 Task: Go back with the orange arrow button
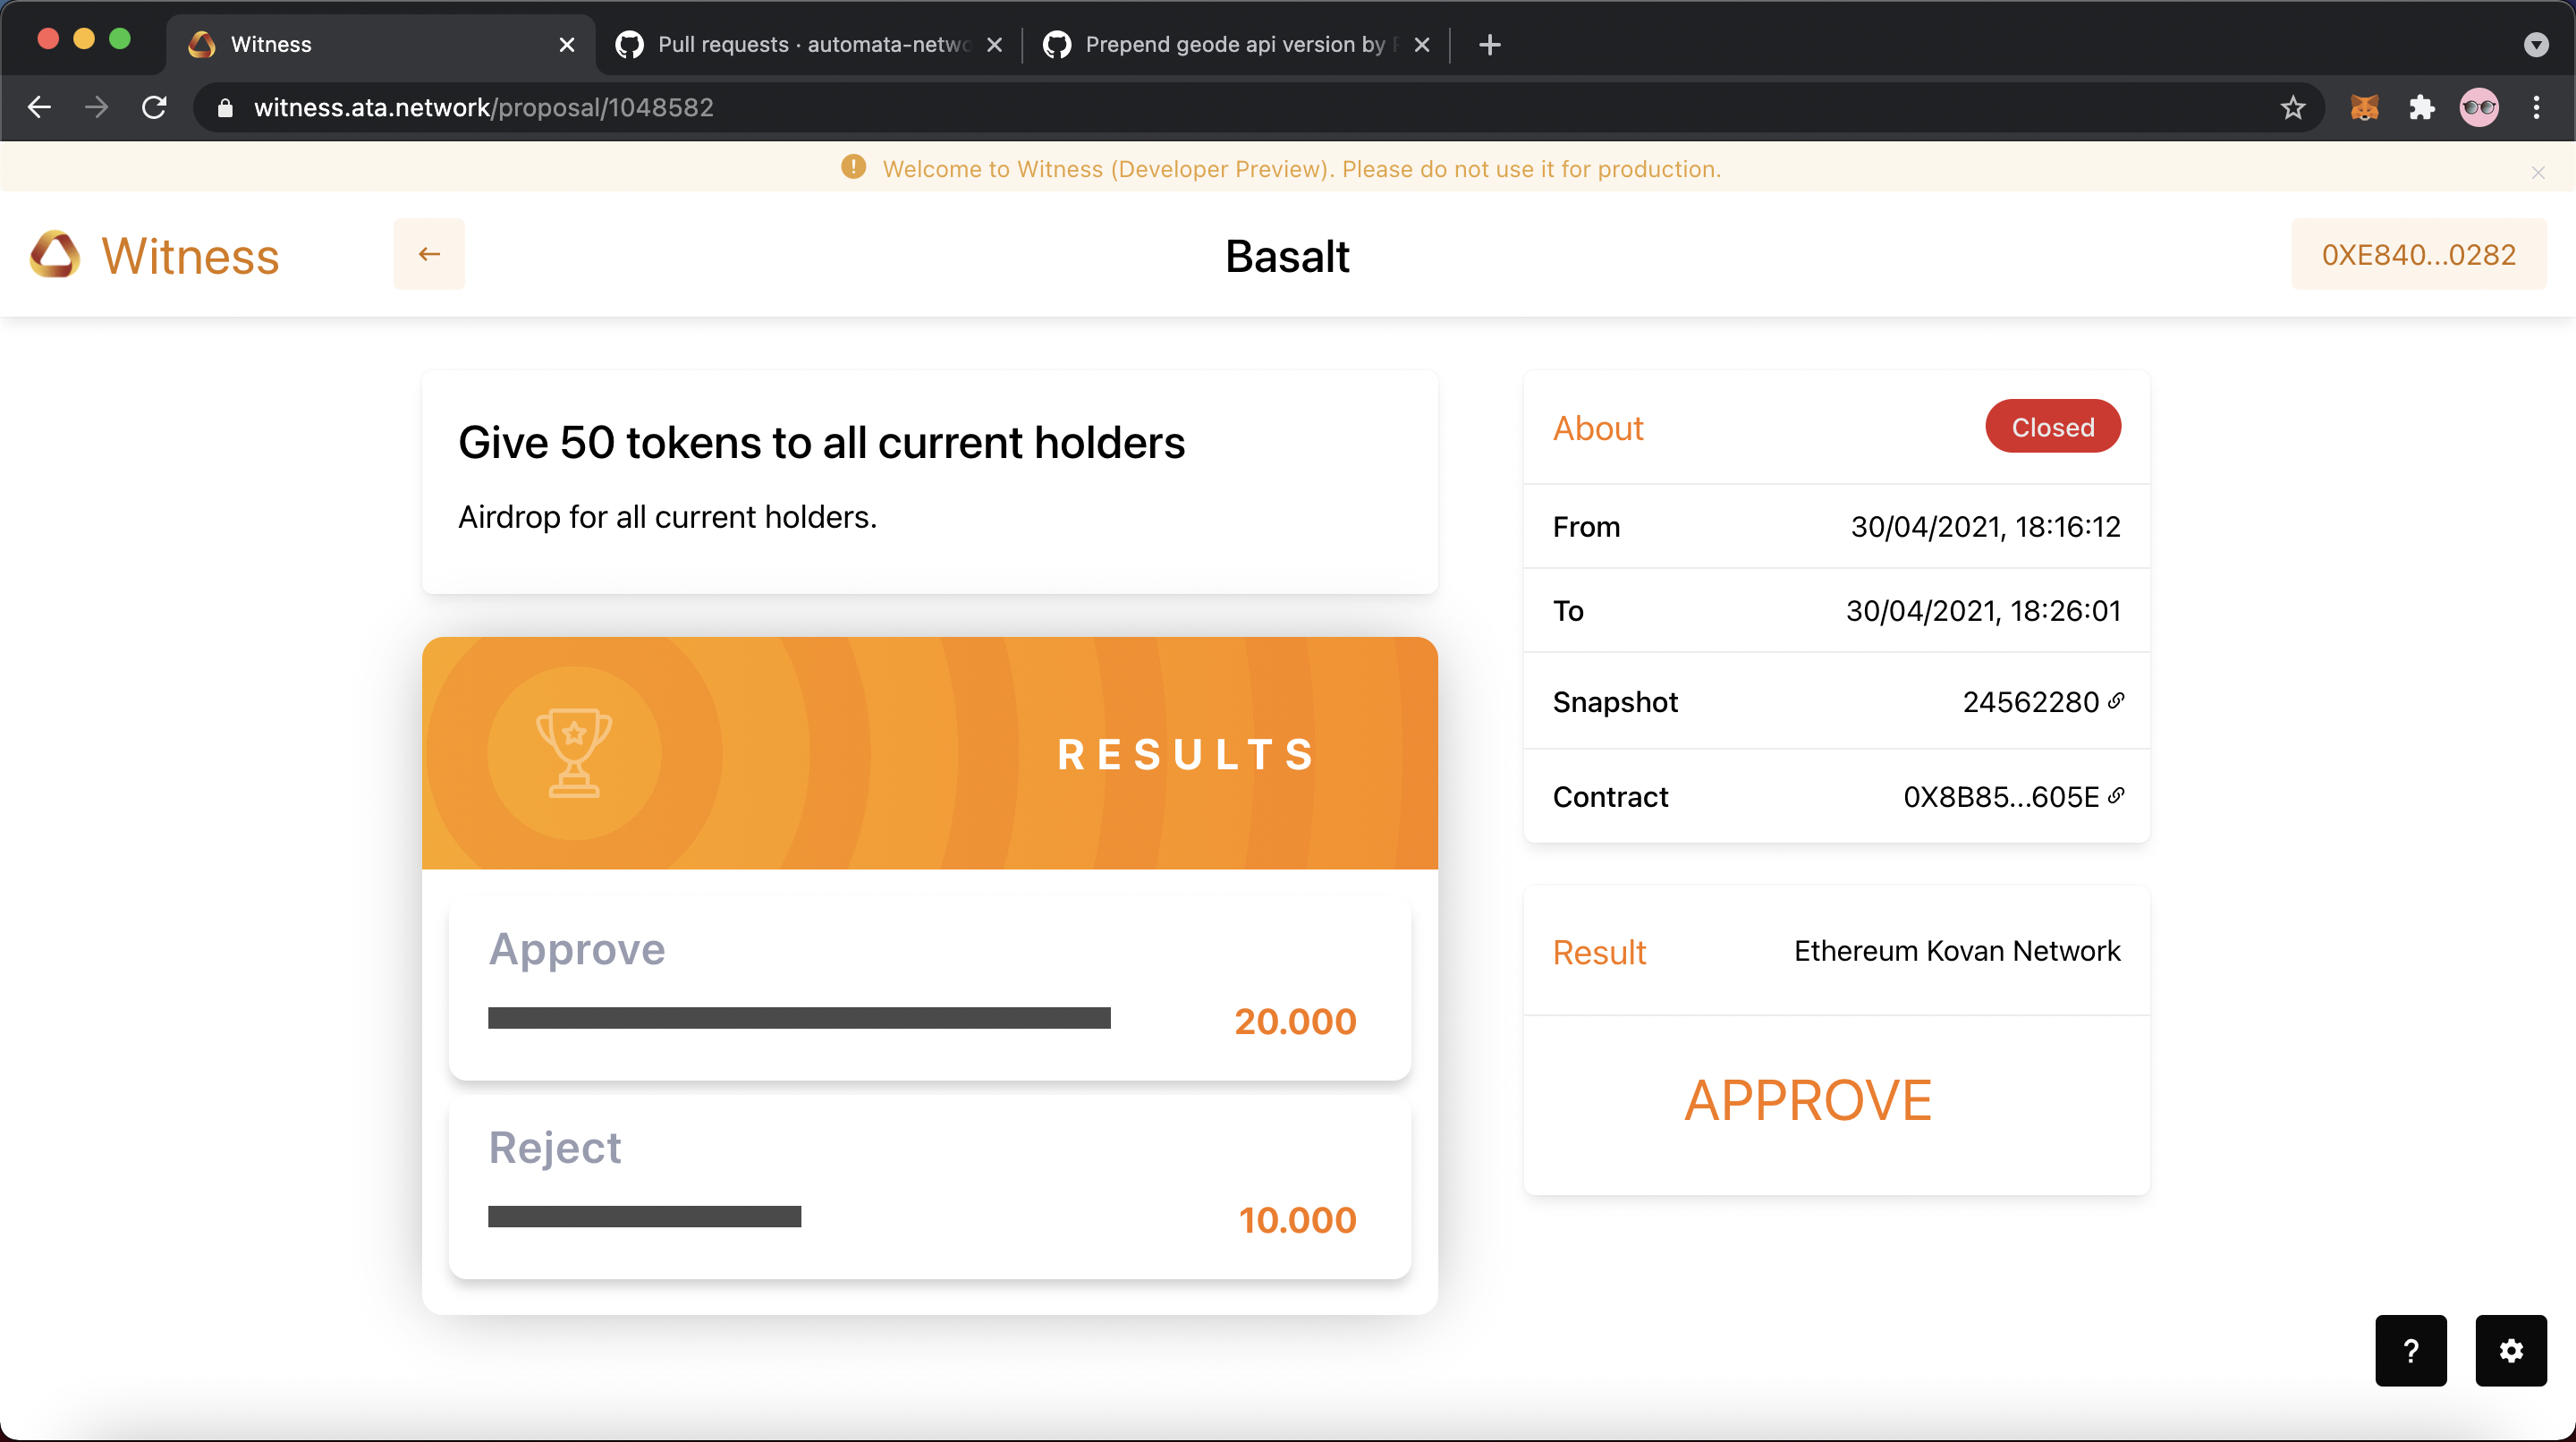[x=429, y=254]
